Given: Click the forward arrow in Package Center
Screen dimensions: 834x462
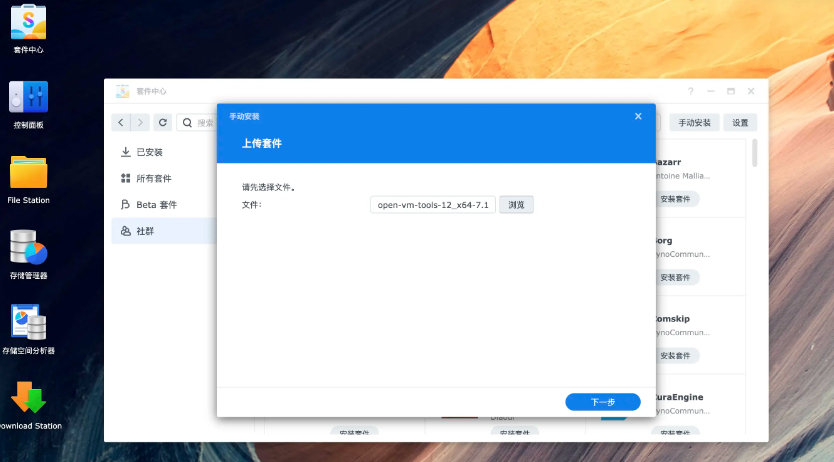Looking at the screenshot, I should click(x=140, y=123).
